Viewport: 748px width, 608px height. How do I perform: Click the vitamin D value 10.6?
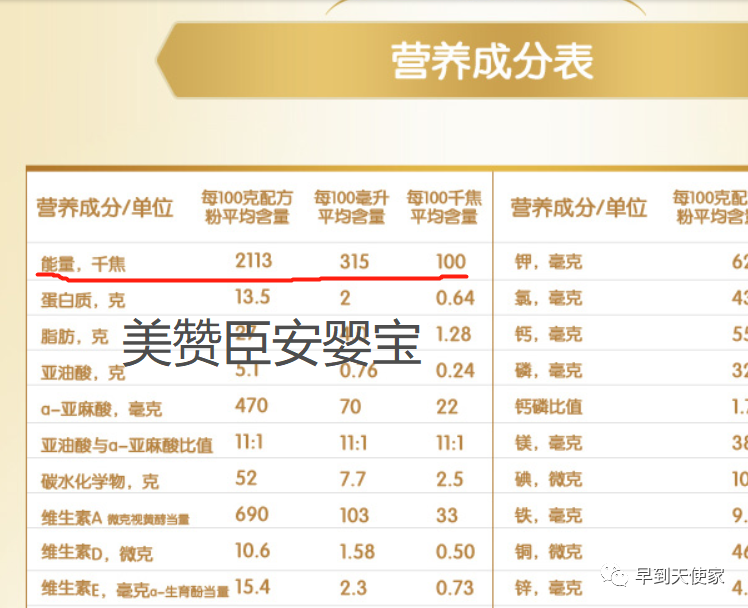(x=252, y=551)
